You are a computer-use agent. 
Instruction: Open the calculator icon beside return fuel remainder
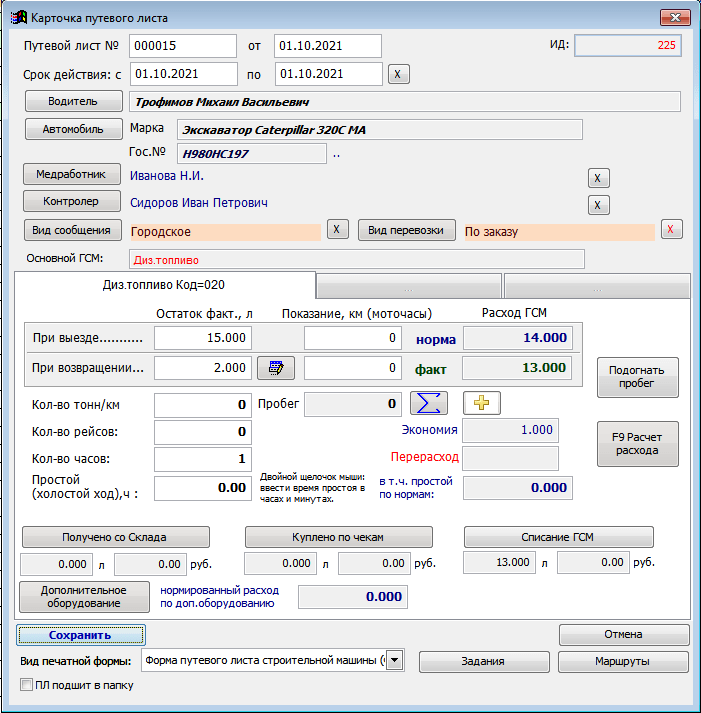tap(276, 368)
